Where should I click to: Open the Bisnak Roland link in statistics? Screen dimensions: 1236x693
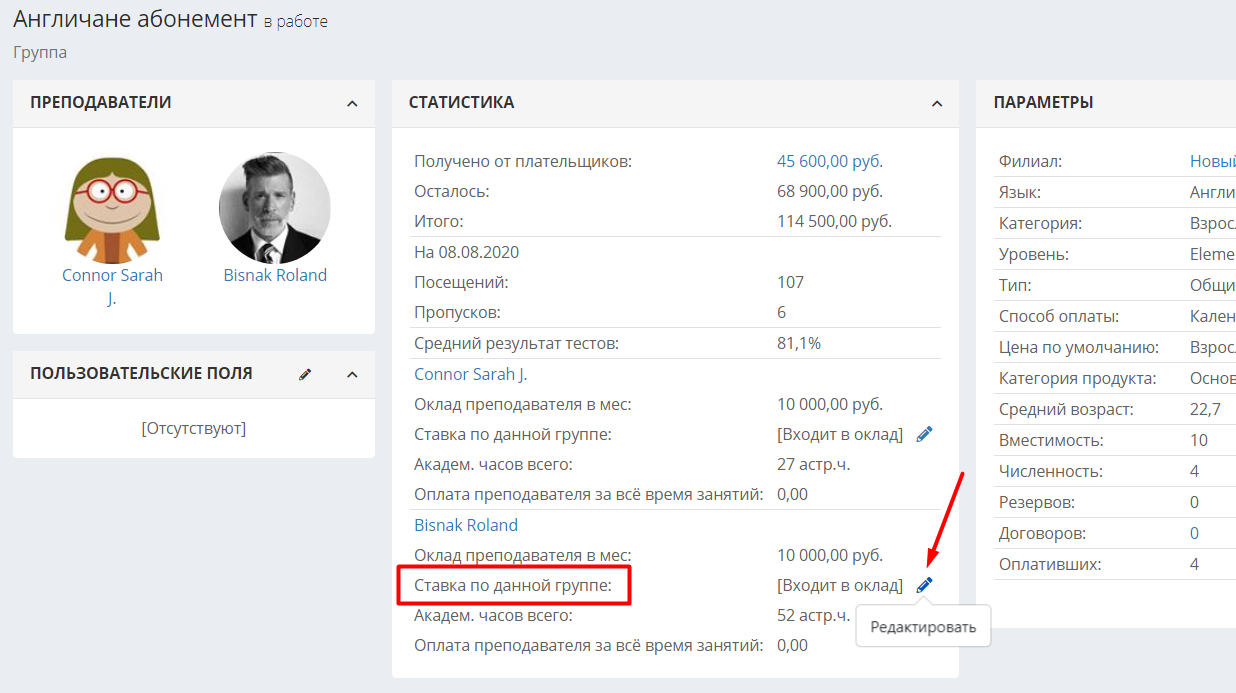466,525
